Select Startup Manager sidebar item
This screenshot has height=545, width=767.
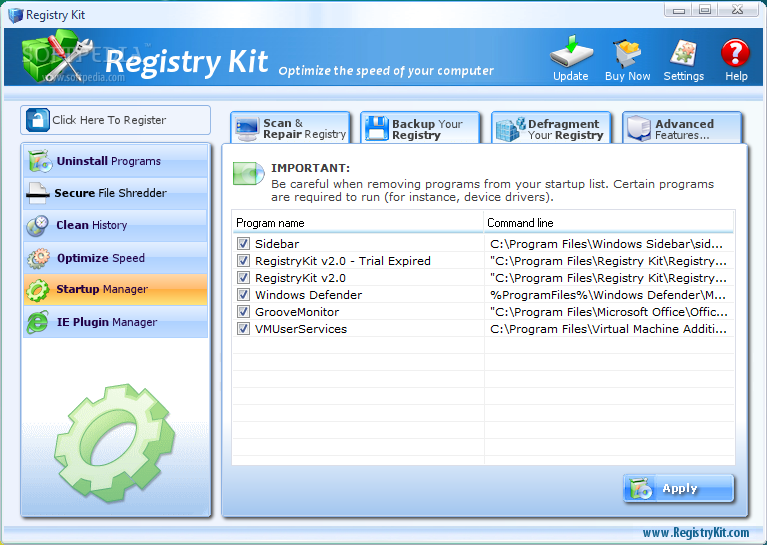click(115, 290)
